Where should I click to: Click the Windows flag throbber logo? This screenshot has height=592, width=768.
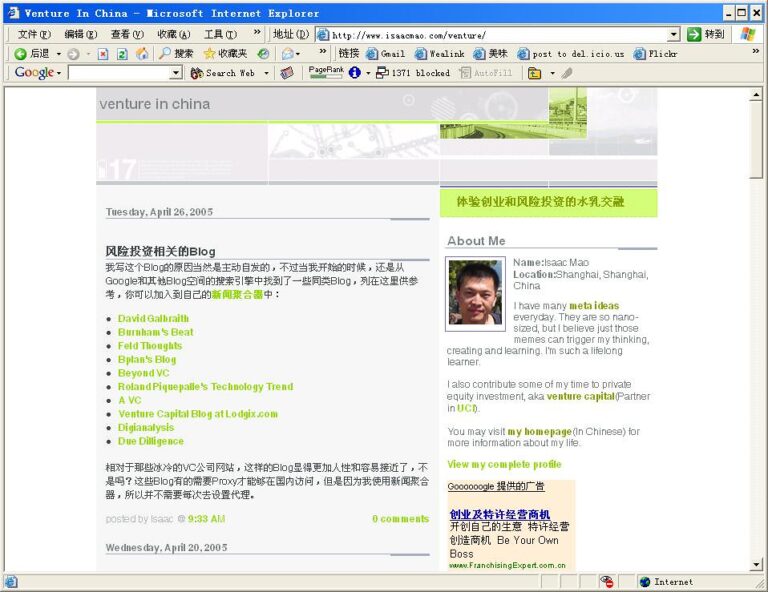pos(748,34)
